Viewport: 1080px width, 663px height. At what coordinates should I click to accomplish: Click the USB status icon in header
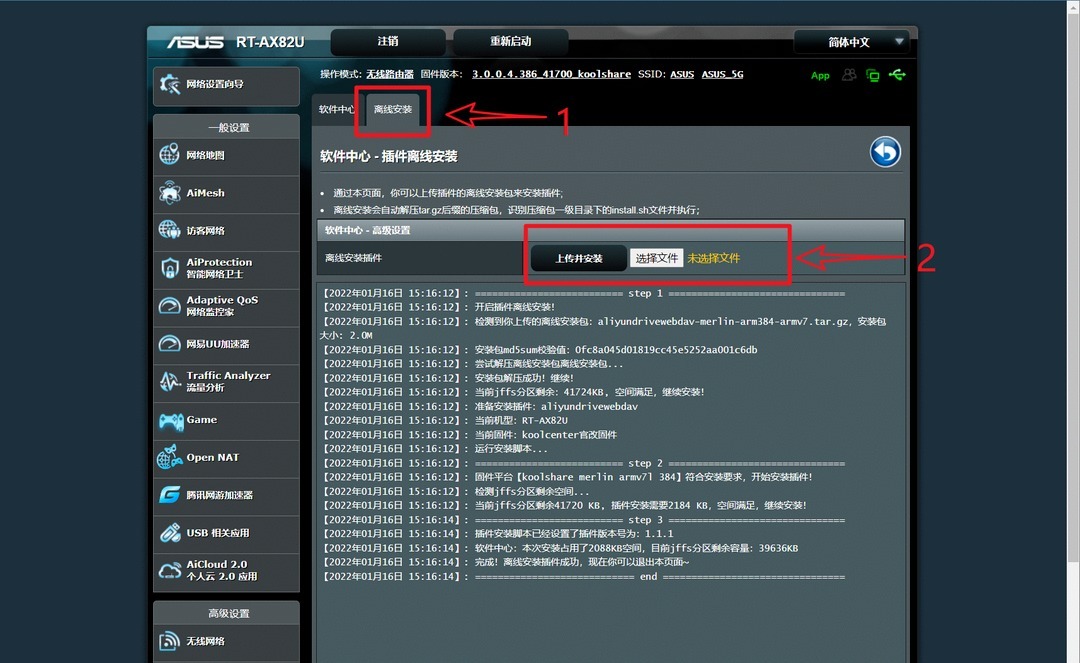coord(896,75)
